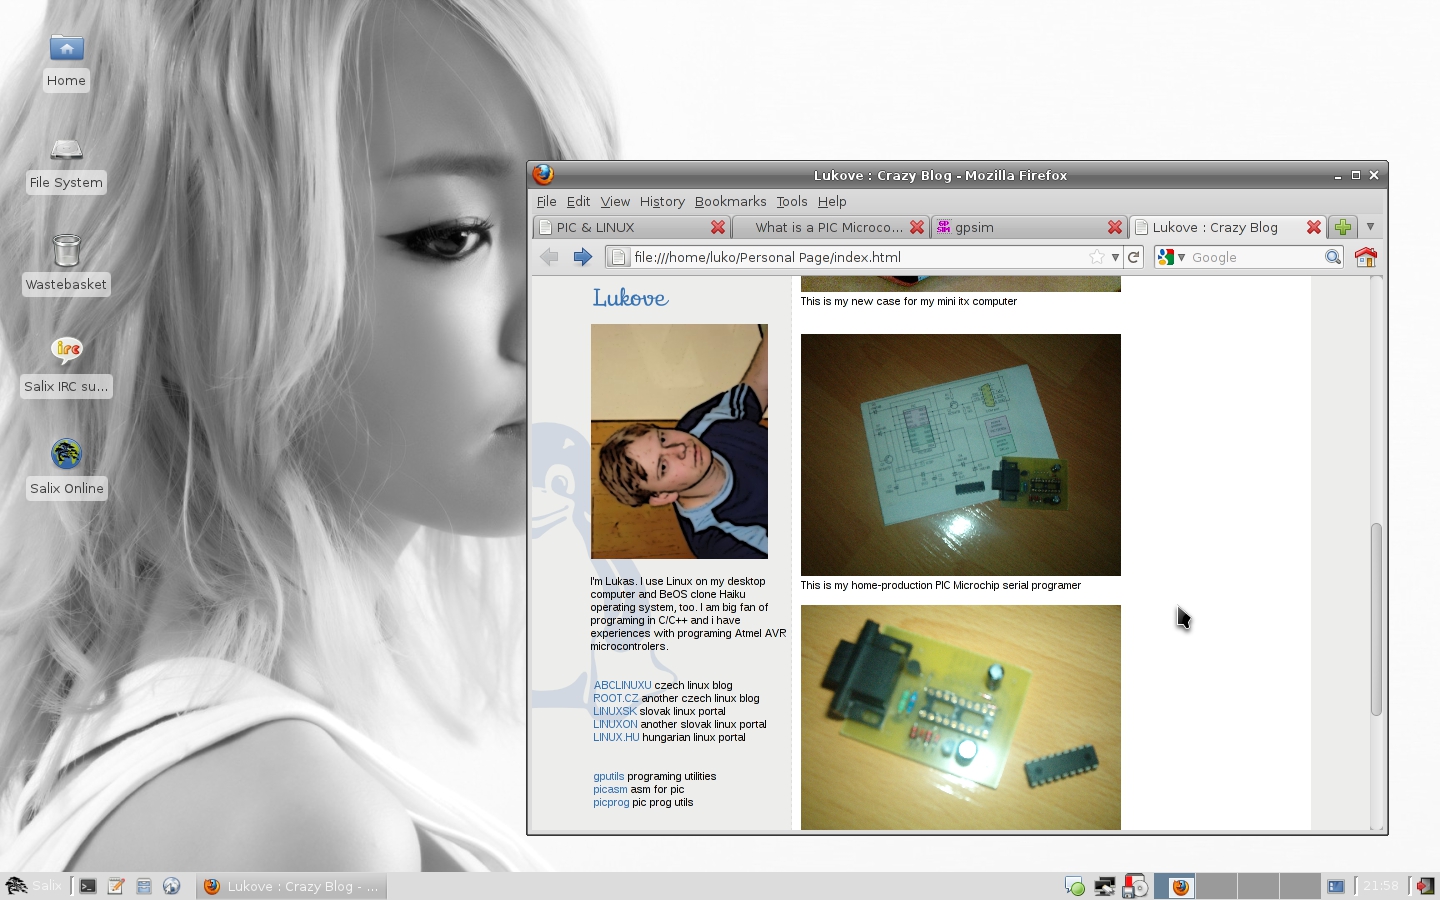Viewport: 1440px width, 900px height.
Task: Click the Lukove : Crazy Blog taskbar button
Action: (x=291, y=886)
